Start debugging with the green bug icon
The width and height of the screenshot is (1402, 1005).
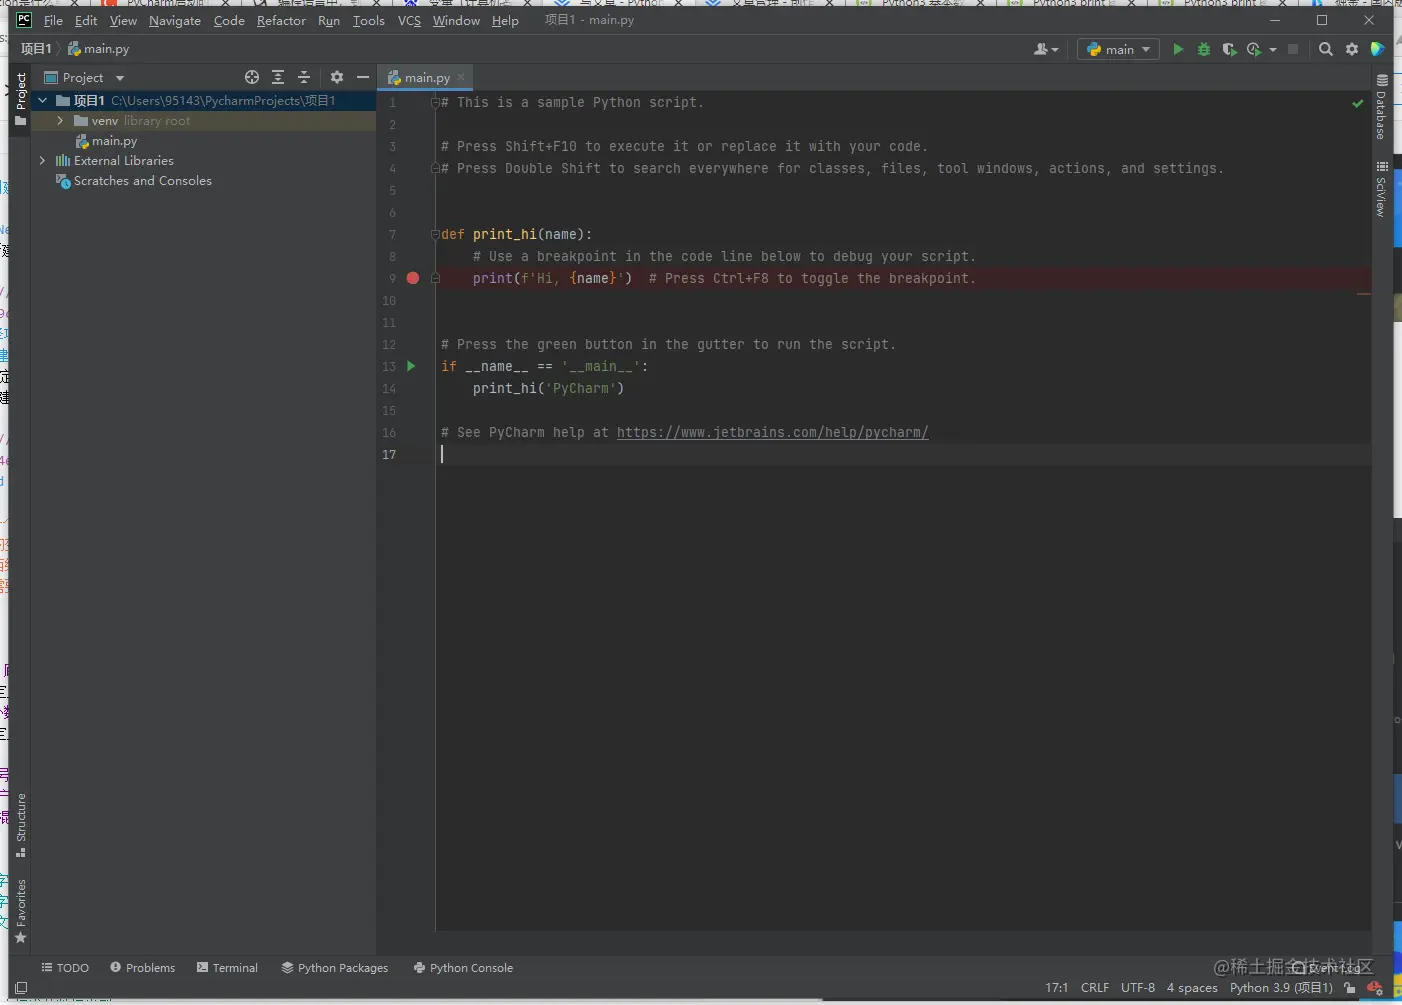click(x=1204, y=49)
